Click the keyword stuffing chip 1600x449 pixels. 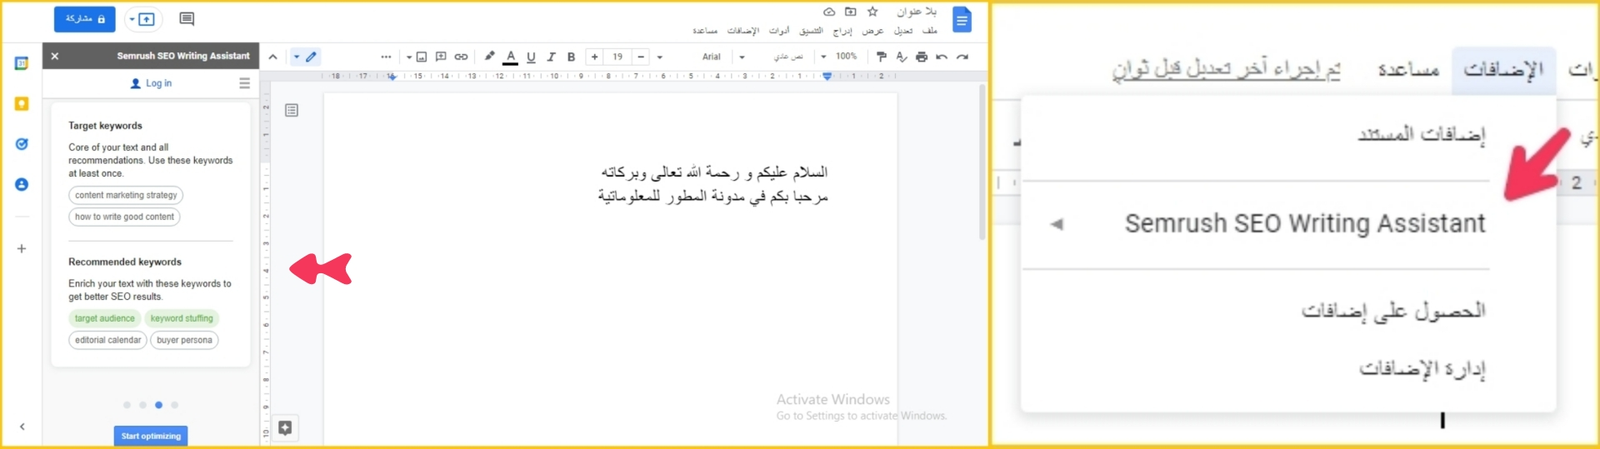pyautogui.click(x=182, y=318)
